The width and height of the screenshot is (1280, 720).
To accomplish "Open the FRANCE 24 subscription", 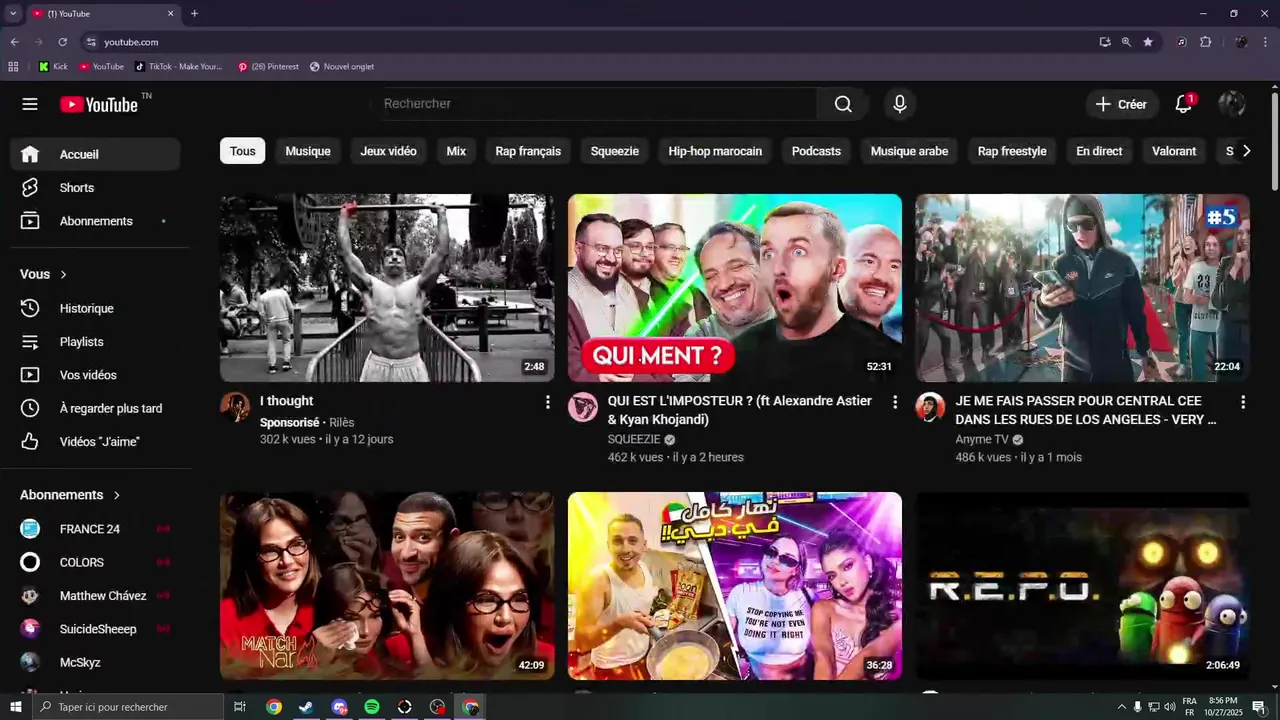I will click(x=96, y=529).
